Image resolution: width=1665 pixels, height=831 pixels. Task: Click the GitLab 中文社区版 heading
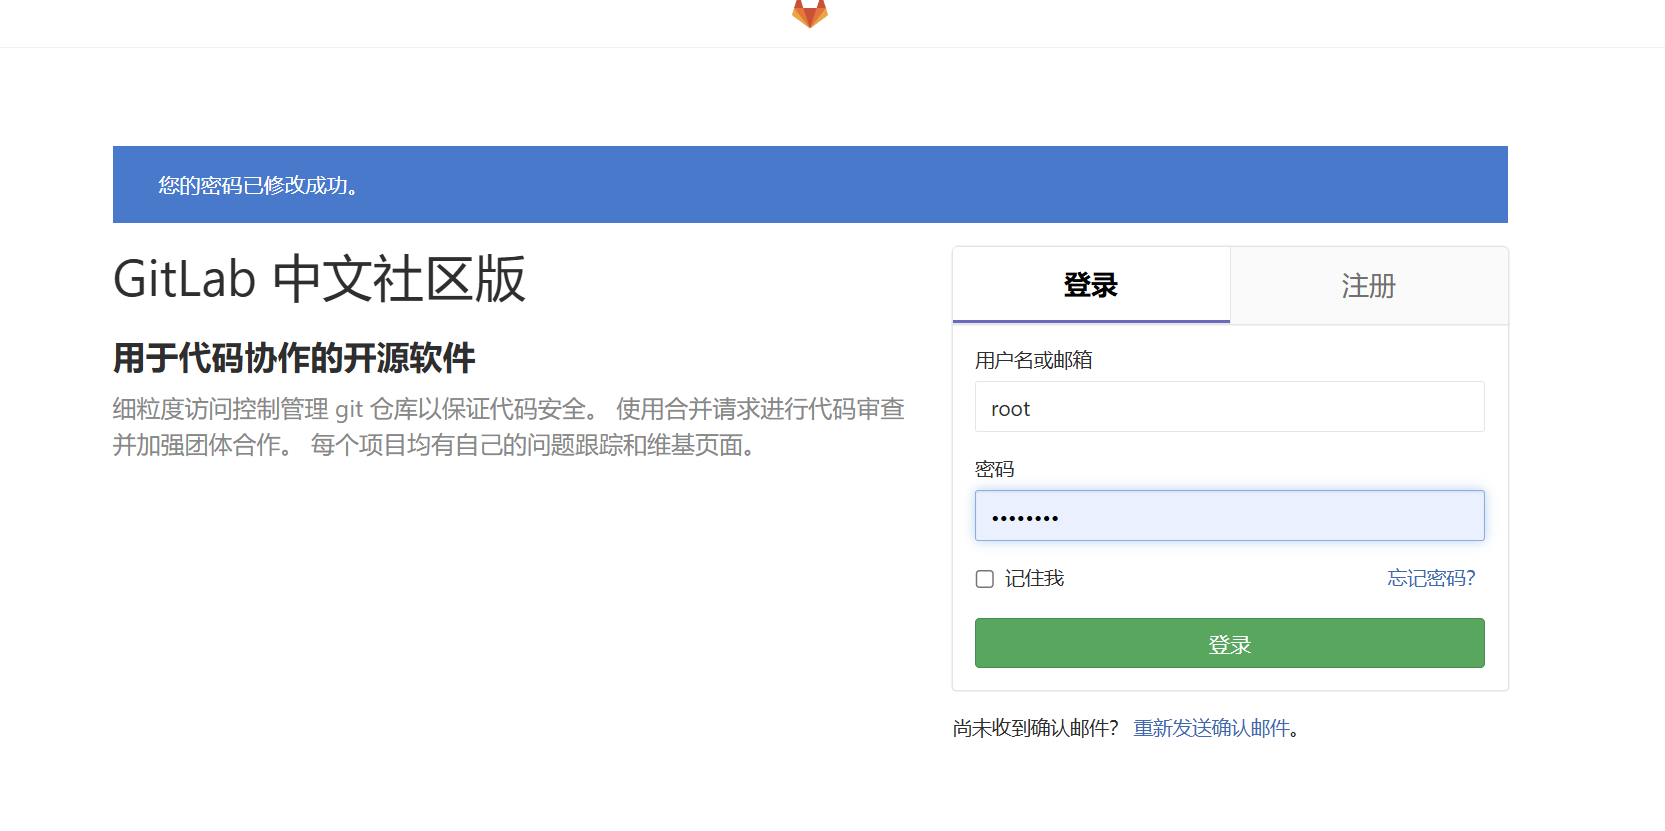pyautogui.click(x=319, y=279)
